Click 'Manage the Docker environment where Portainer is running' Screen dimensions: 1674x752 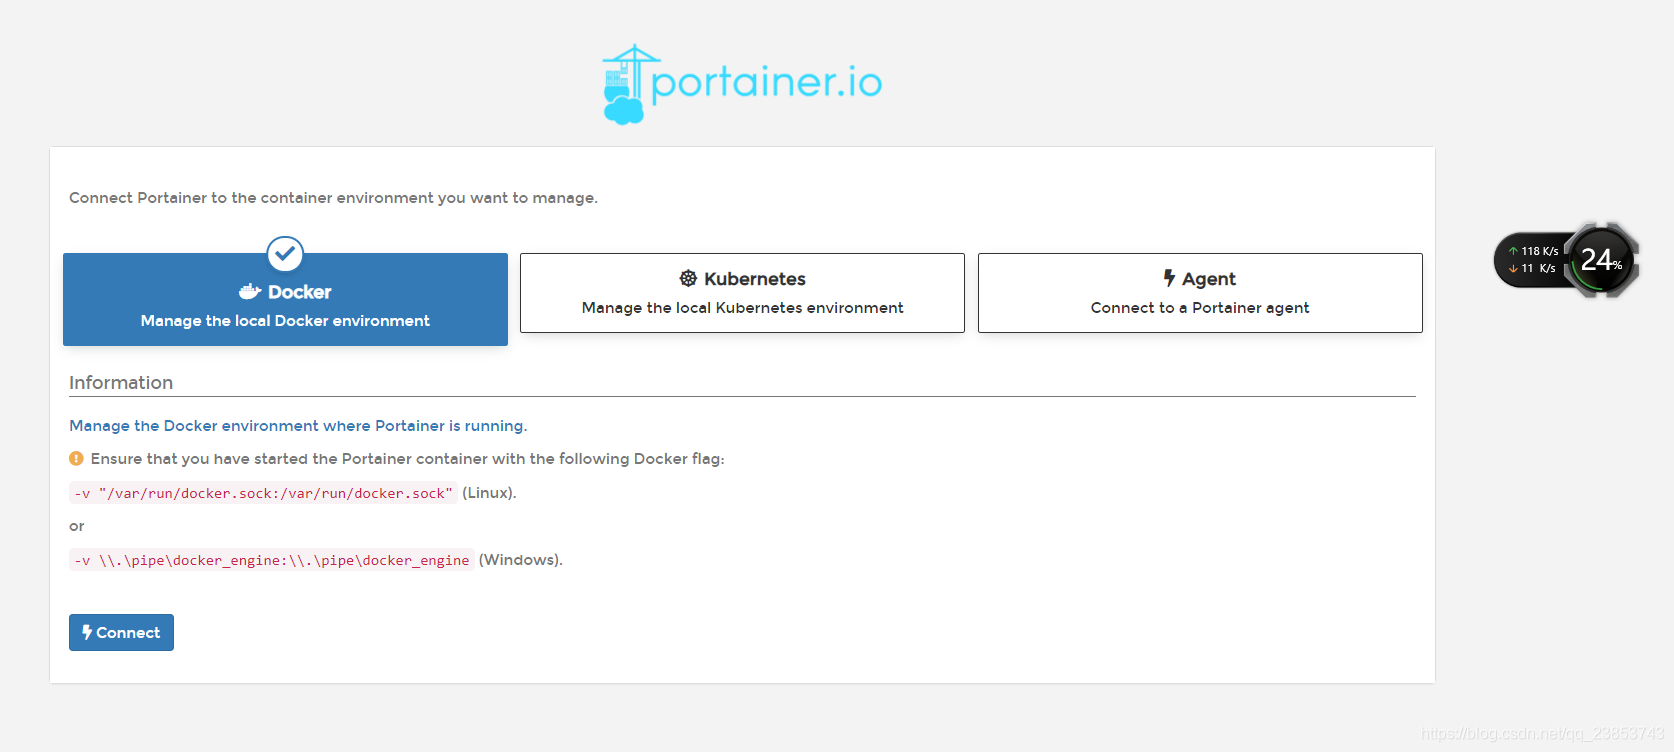[298, 426]
